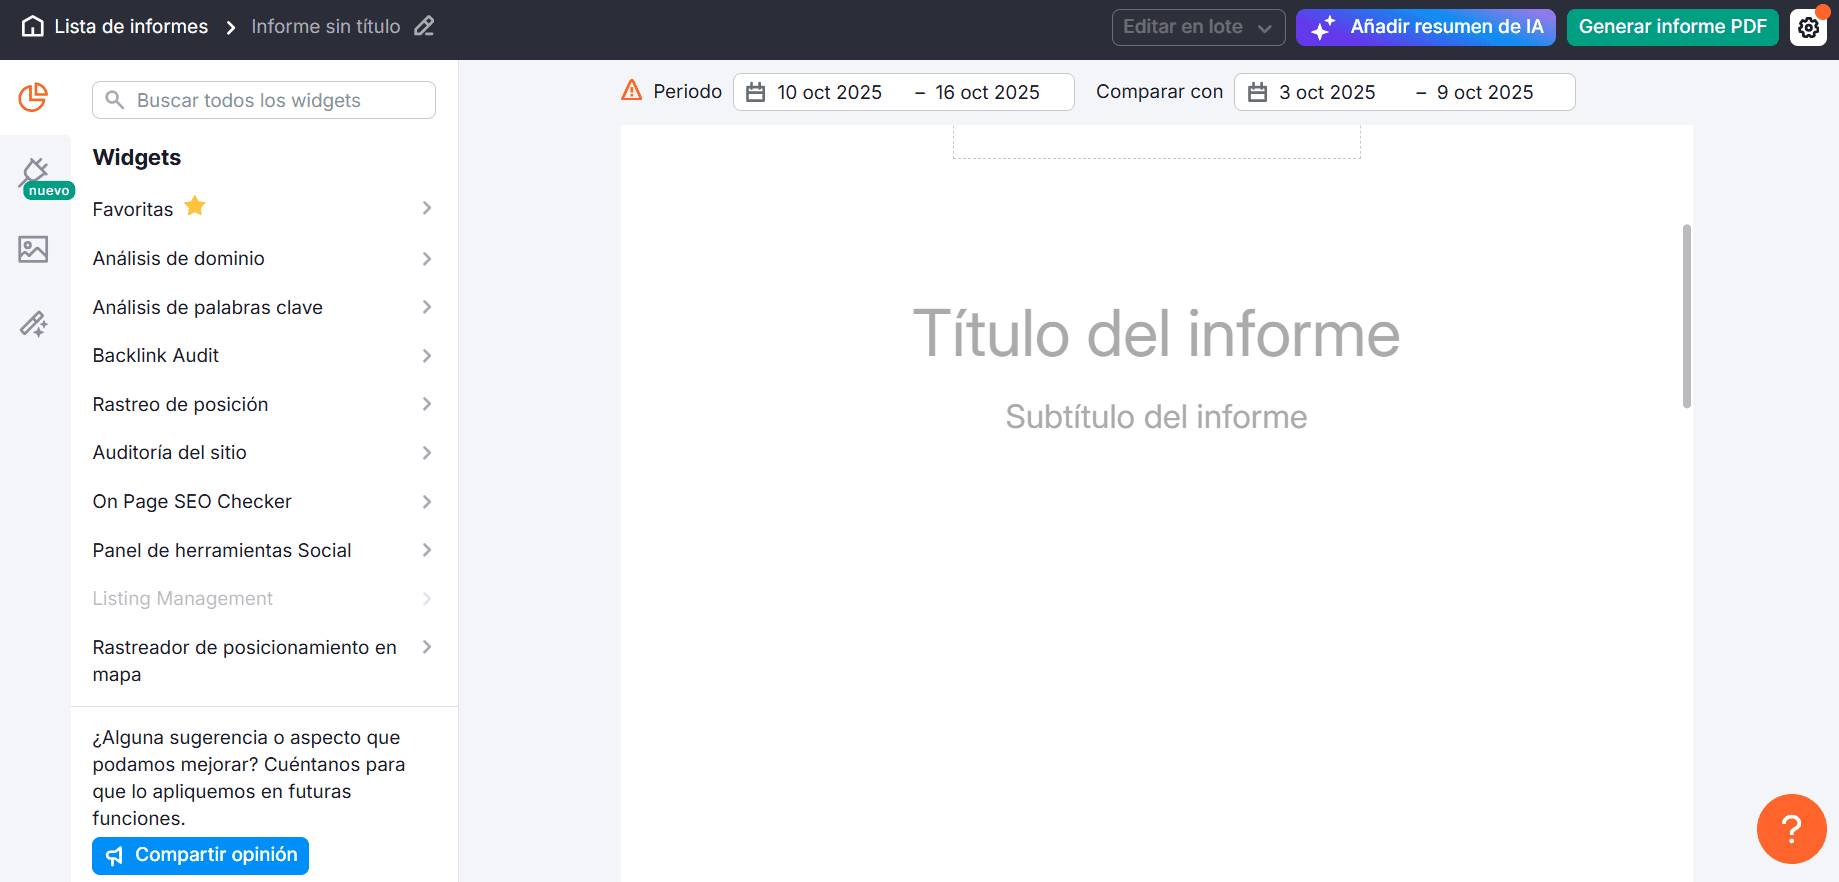Open the magic pencil design icon
The width and height of the screenshot is (1839, 882).
[33, 324]
